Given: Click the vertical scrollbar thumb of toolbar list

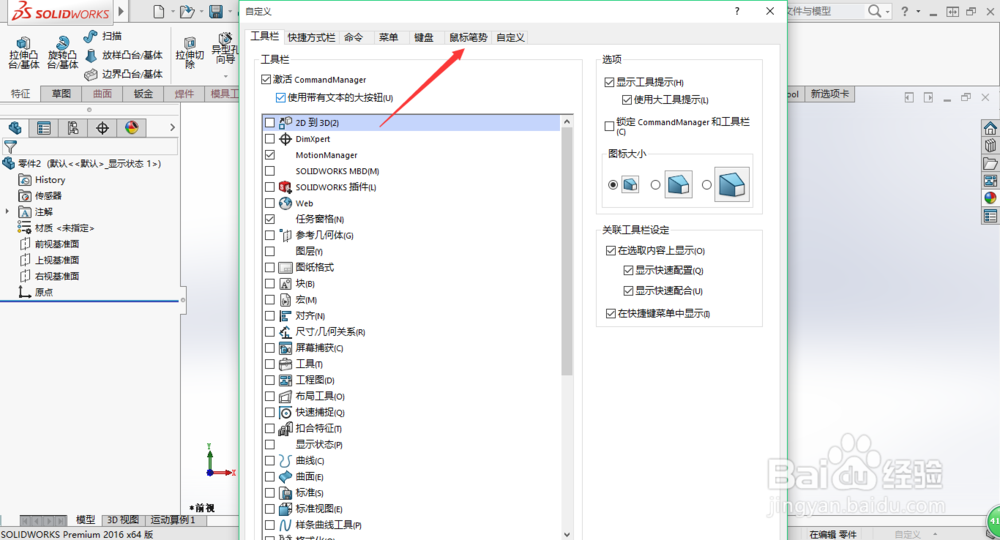Looking at the screenshot, I should tap(567, 252).
